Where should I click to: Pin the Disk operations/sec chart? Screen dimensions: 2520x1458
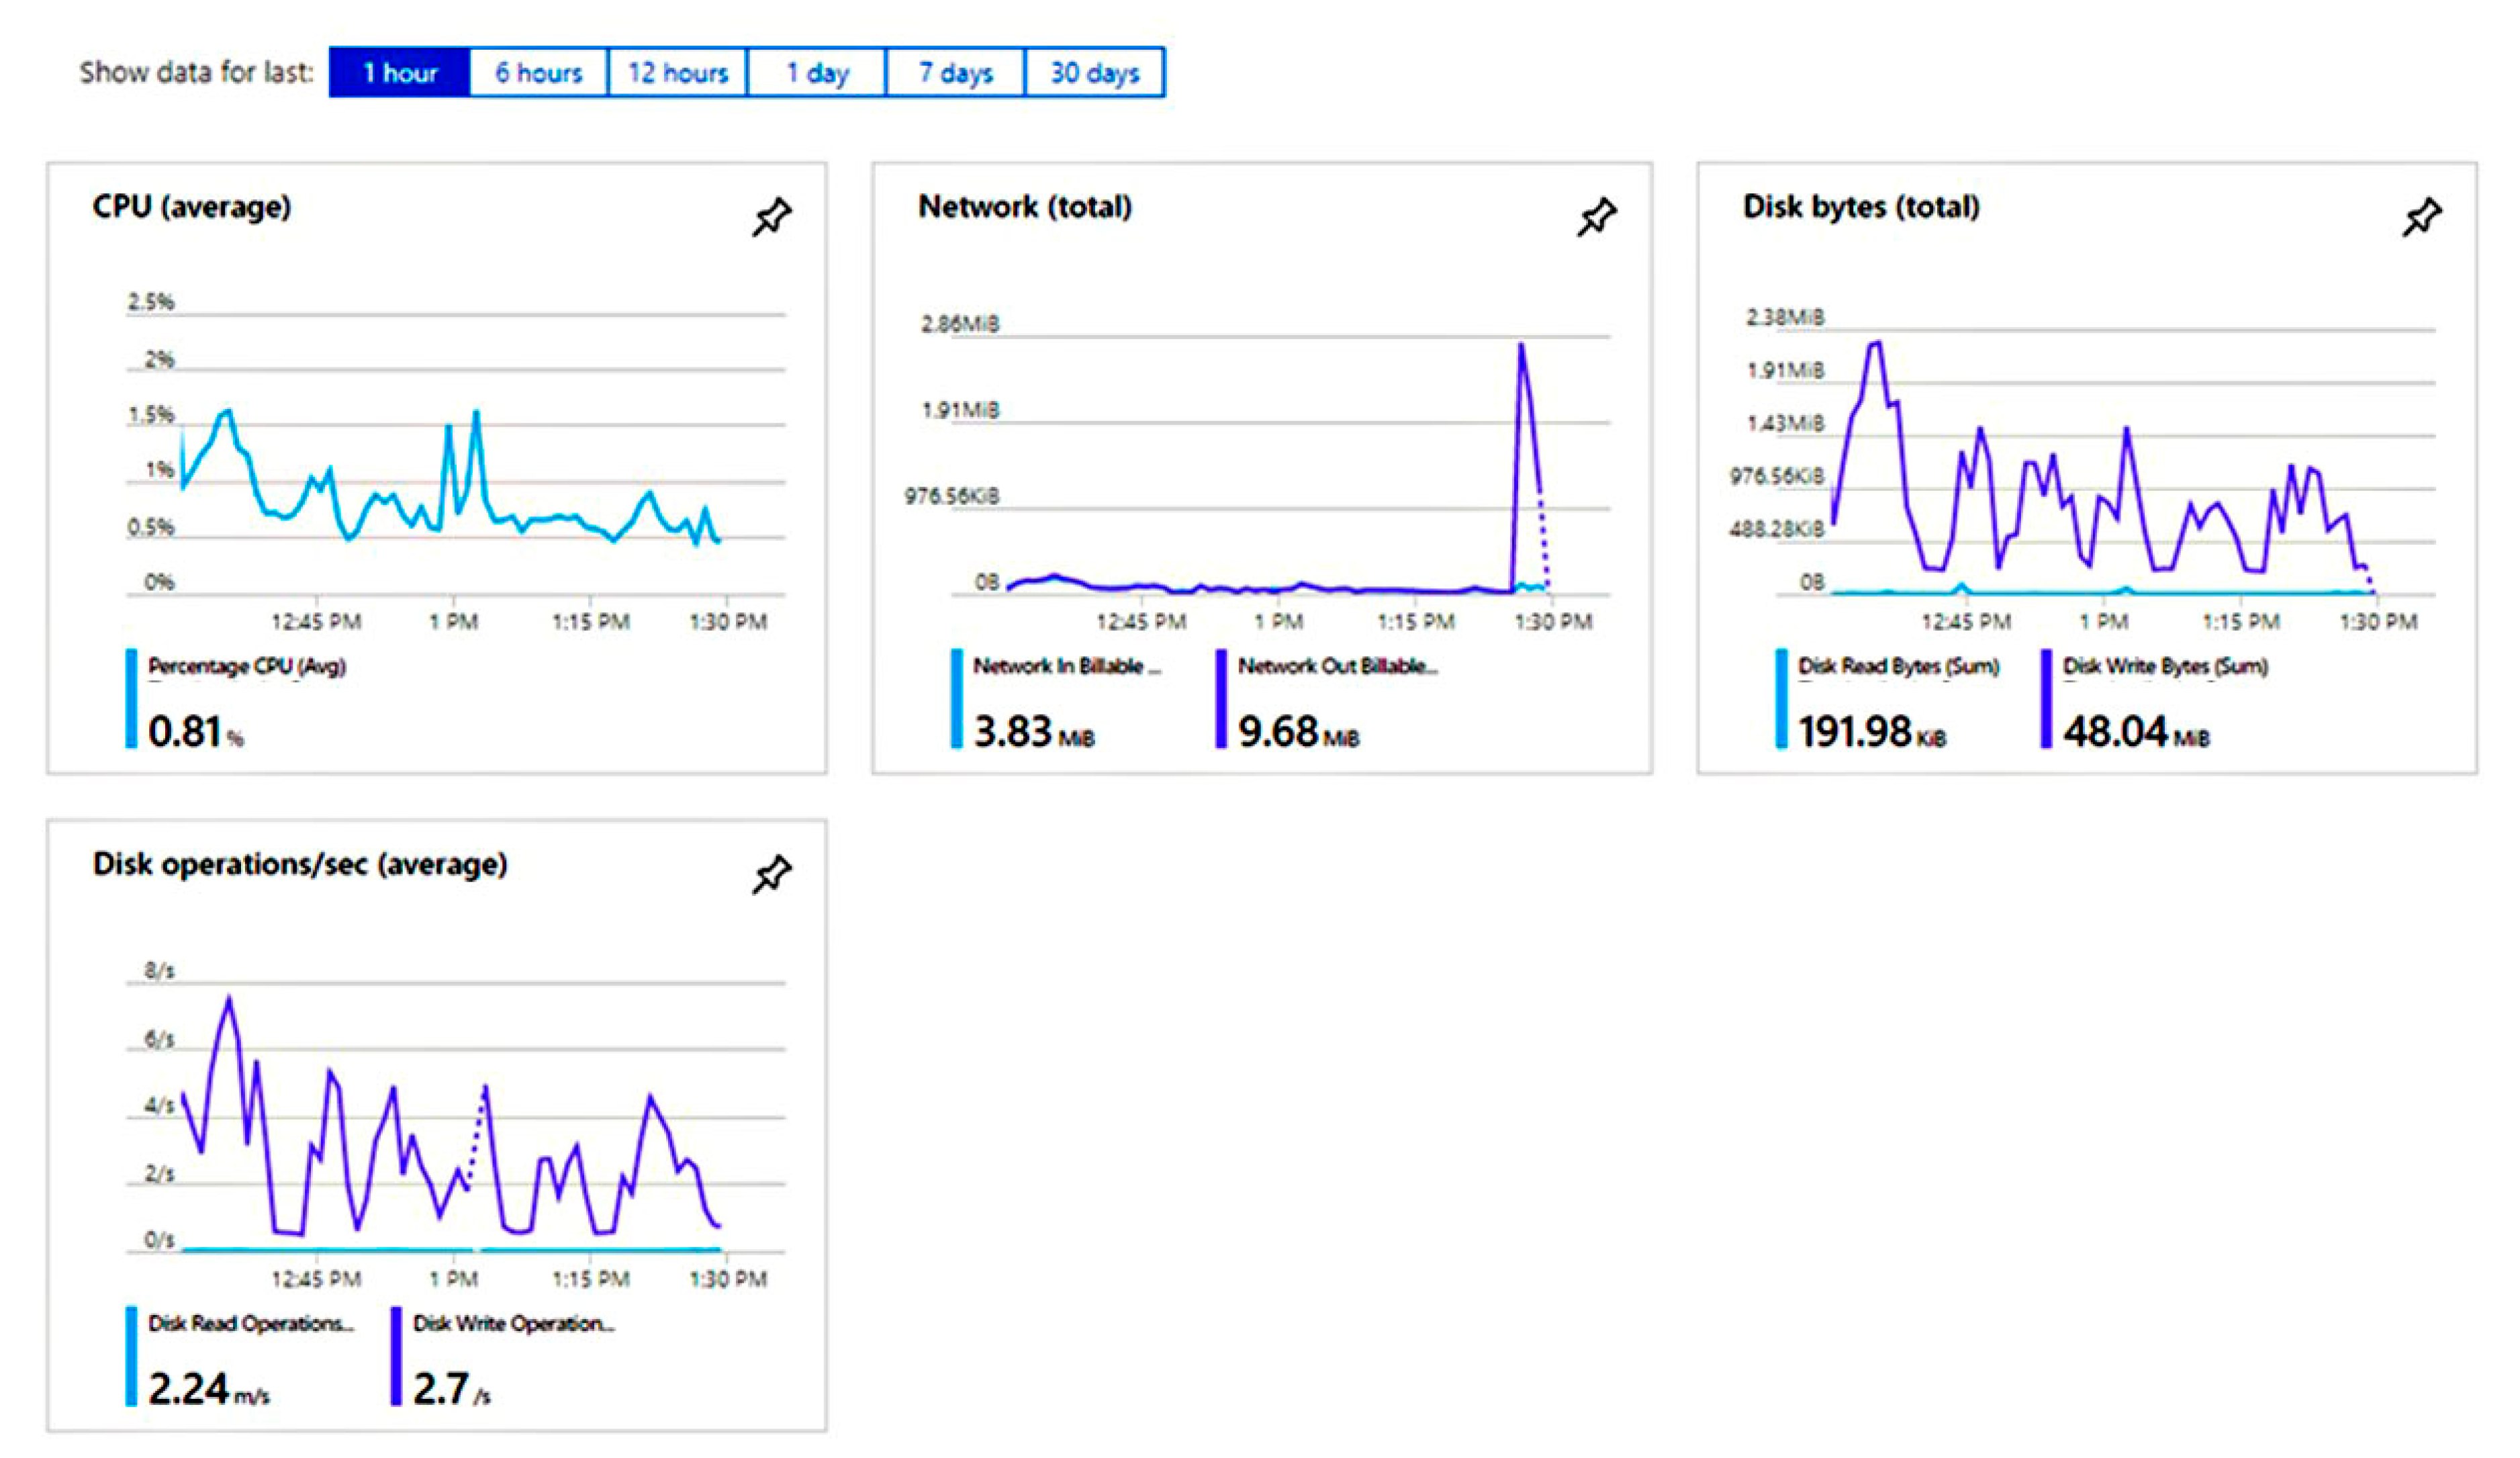point(771,874)
